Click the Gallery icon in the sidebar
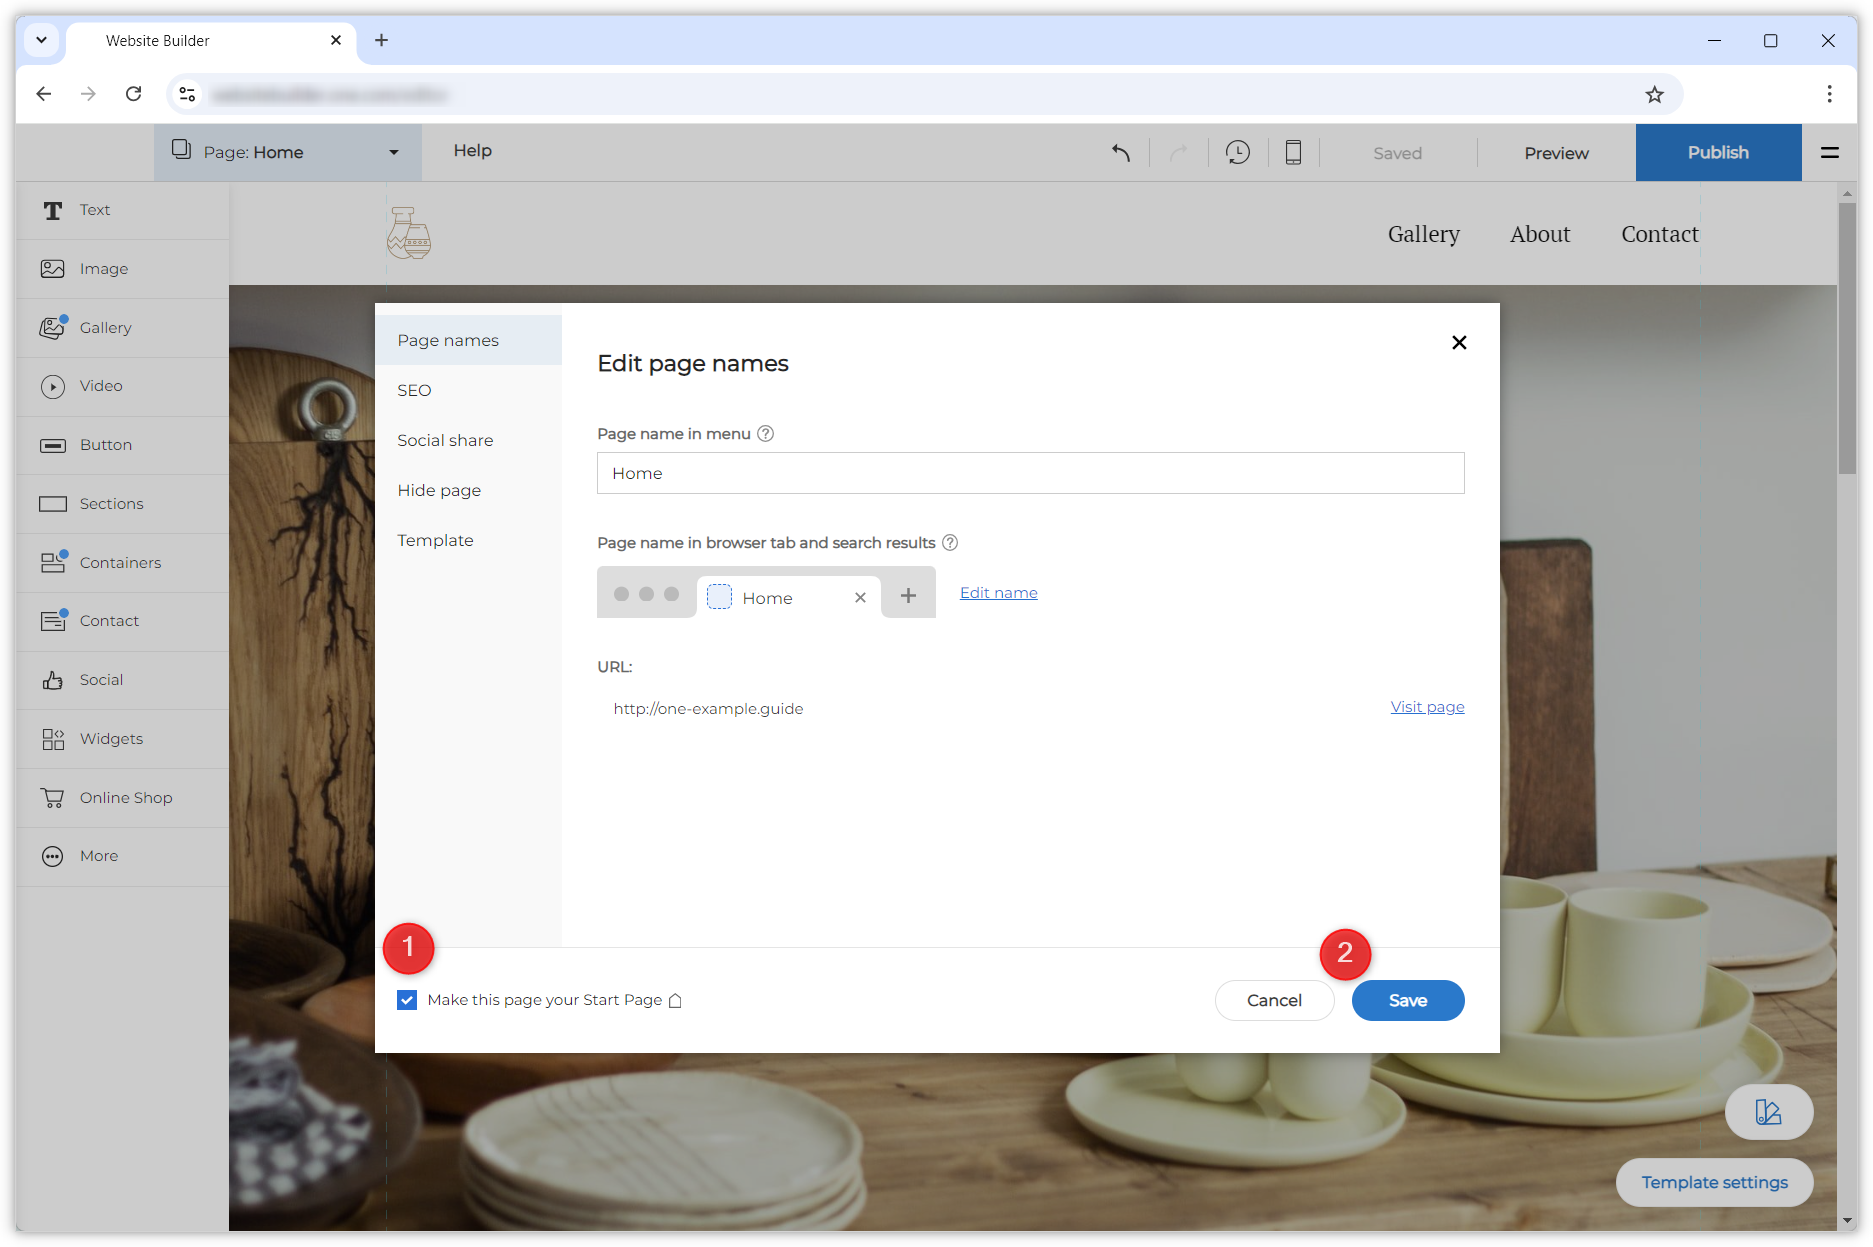Viewport: 1873px width, 1247px height. 53,328
